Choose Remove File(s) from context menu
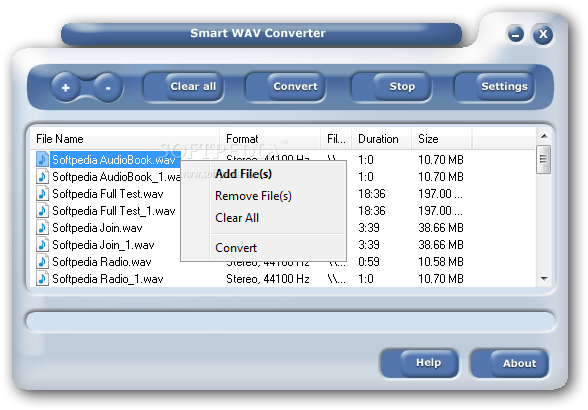Image resolution: width=588 pixels, height=410 pixels. pos(263,196)
